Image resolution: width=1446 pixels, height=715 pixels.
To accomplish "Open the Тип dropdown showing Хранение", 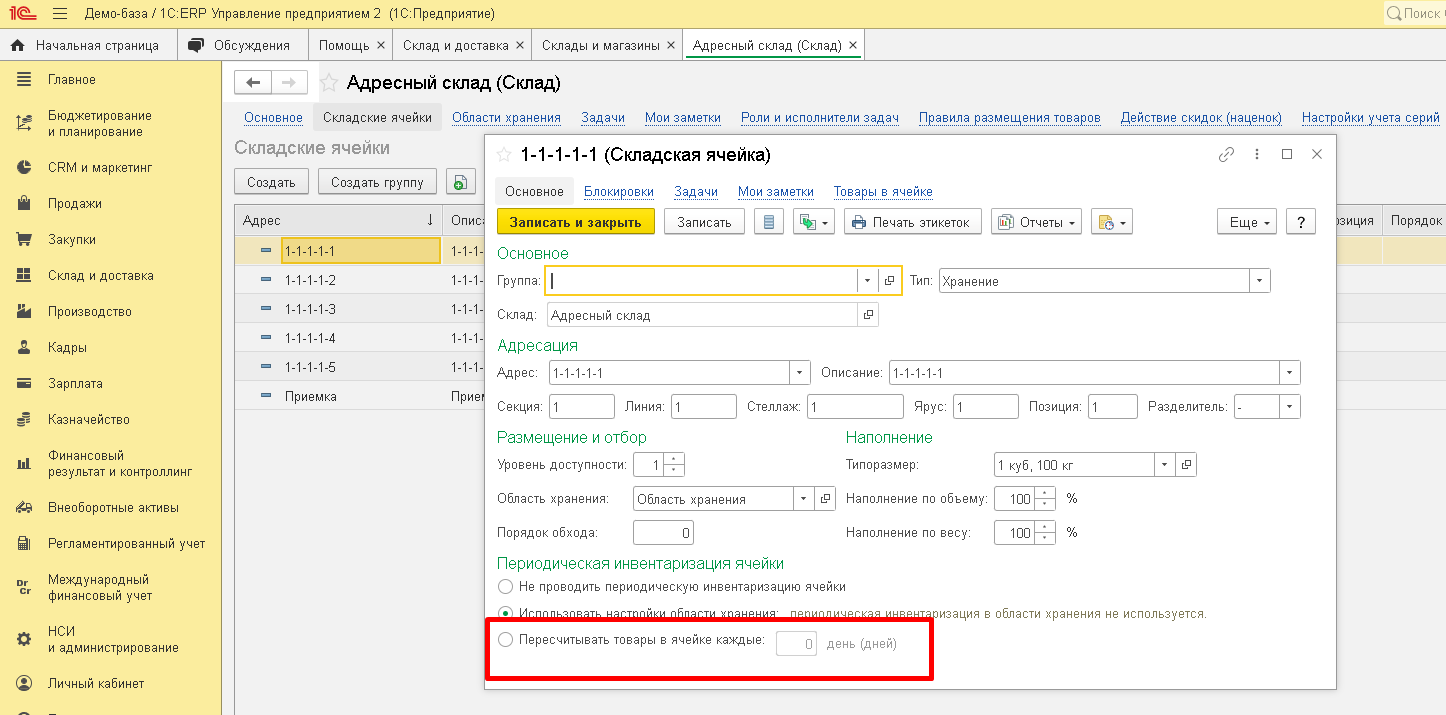I will tap(1260, 281).
